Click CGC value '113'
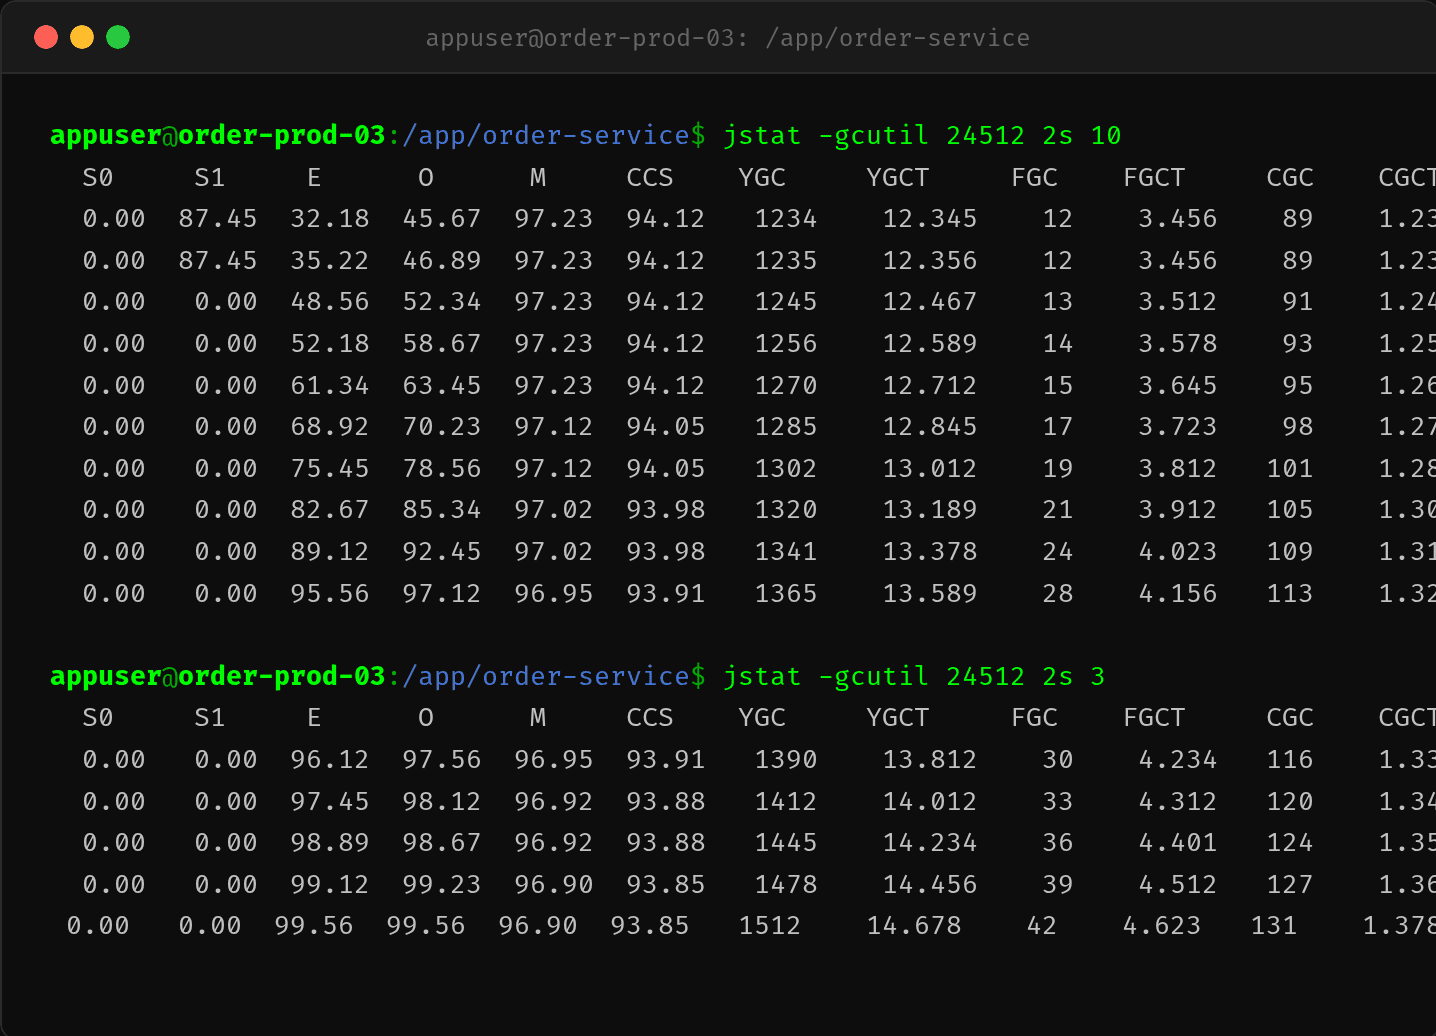The image size is (1436, 1036). (1290, 593)
